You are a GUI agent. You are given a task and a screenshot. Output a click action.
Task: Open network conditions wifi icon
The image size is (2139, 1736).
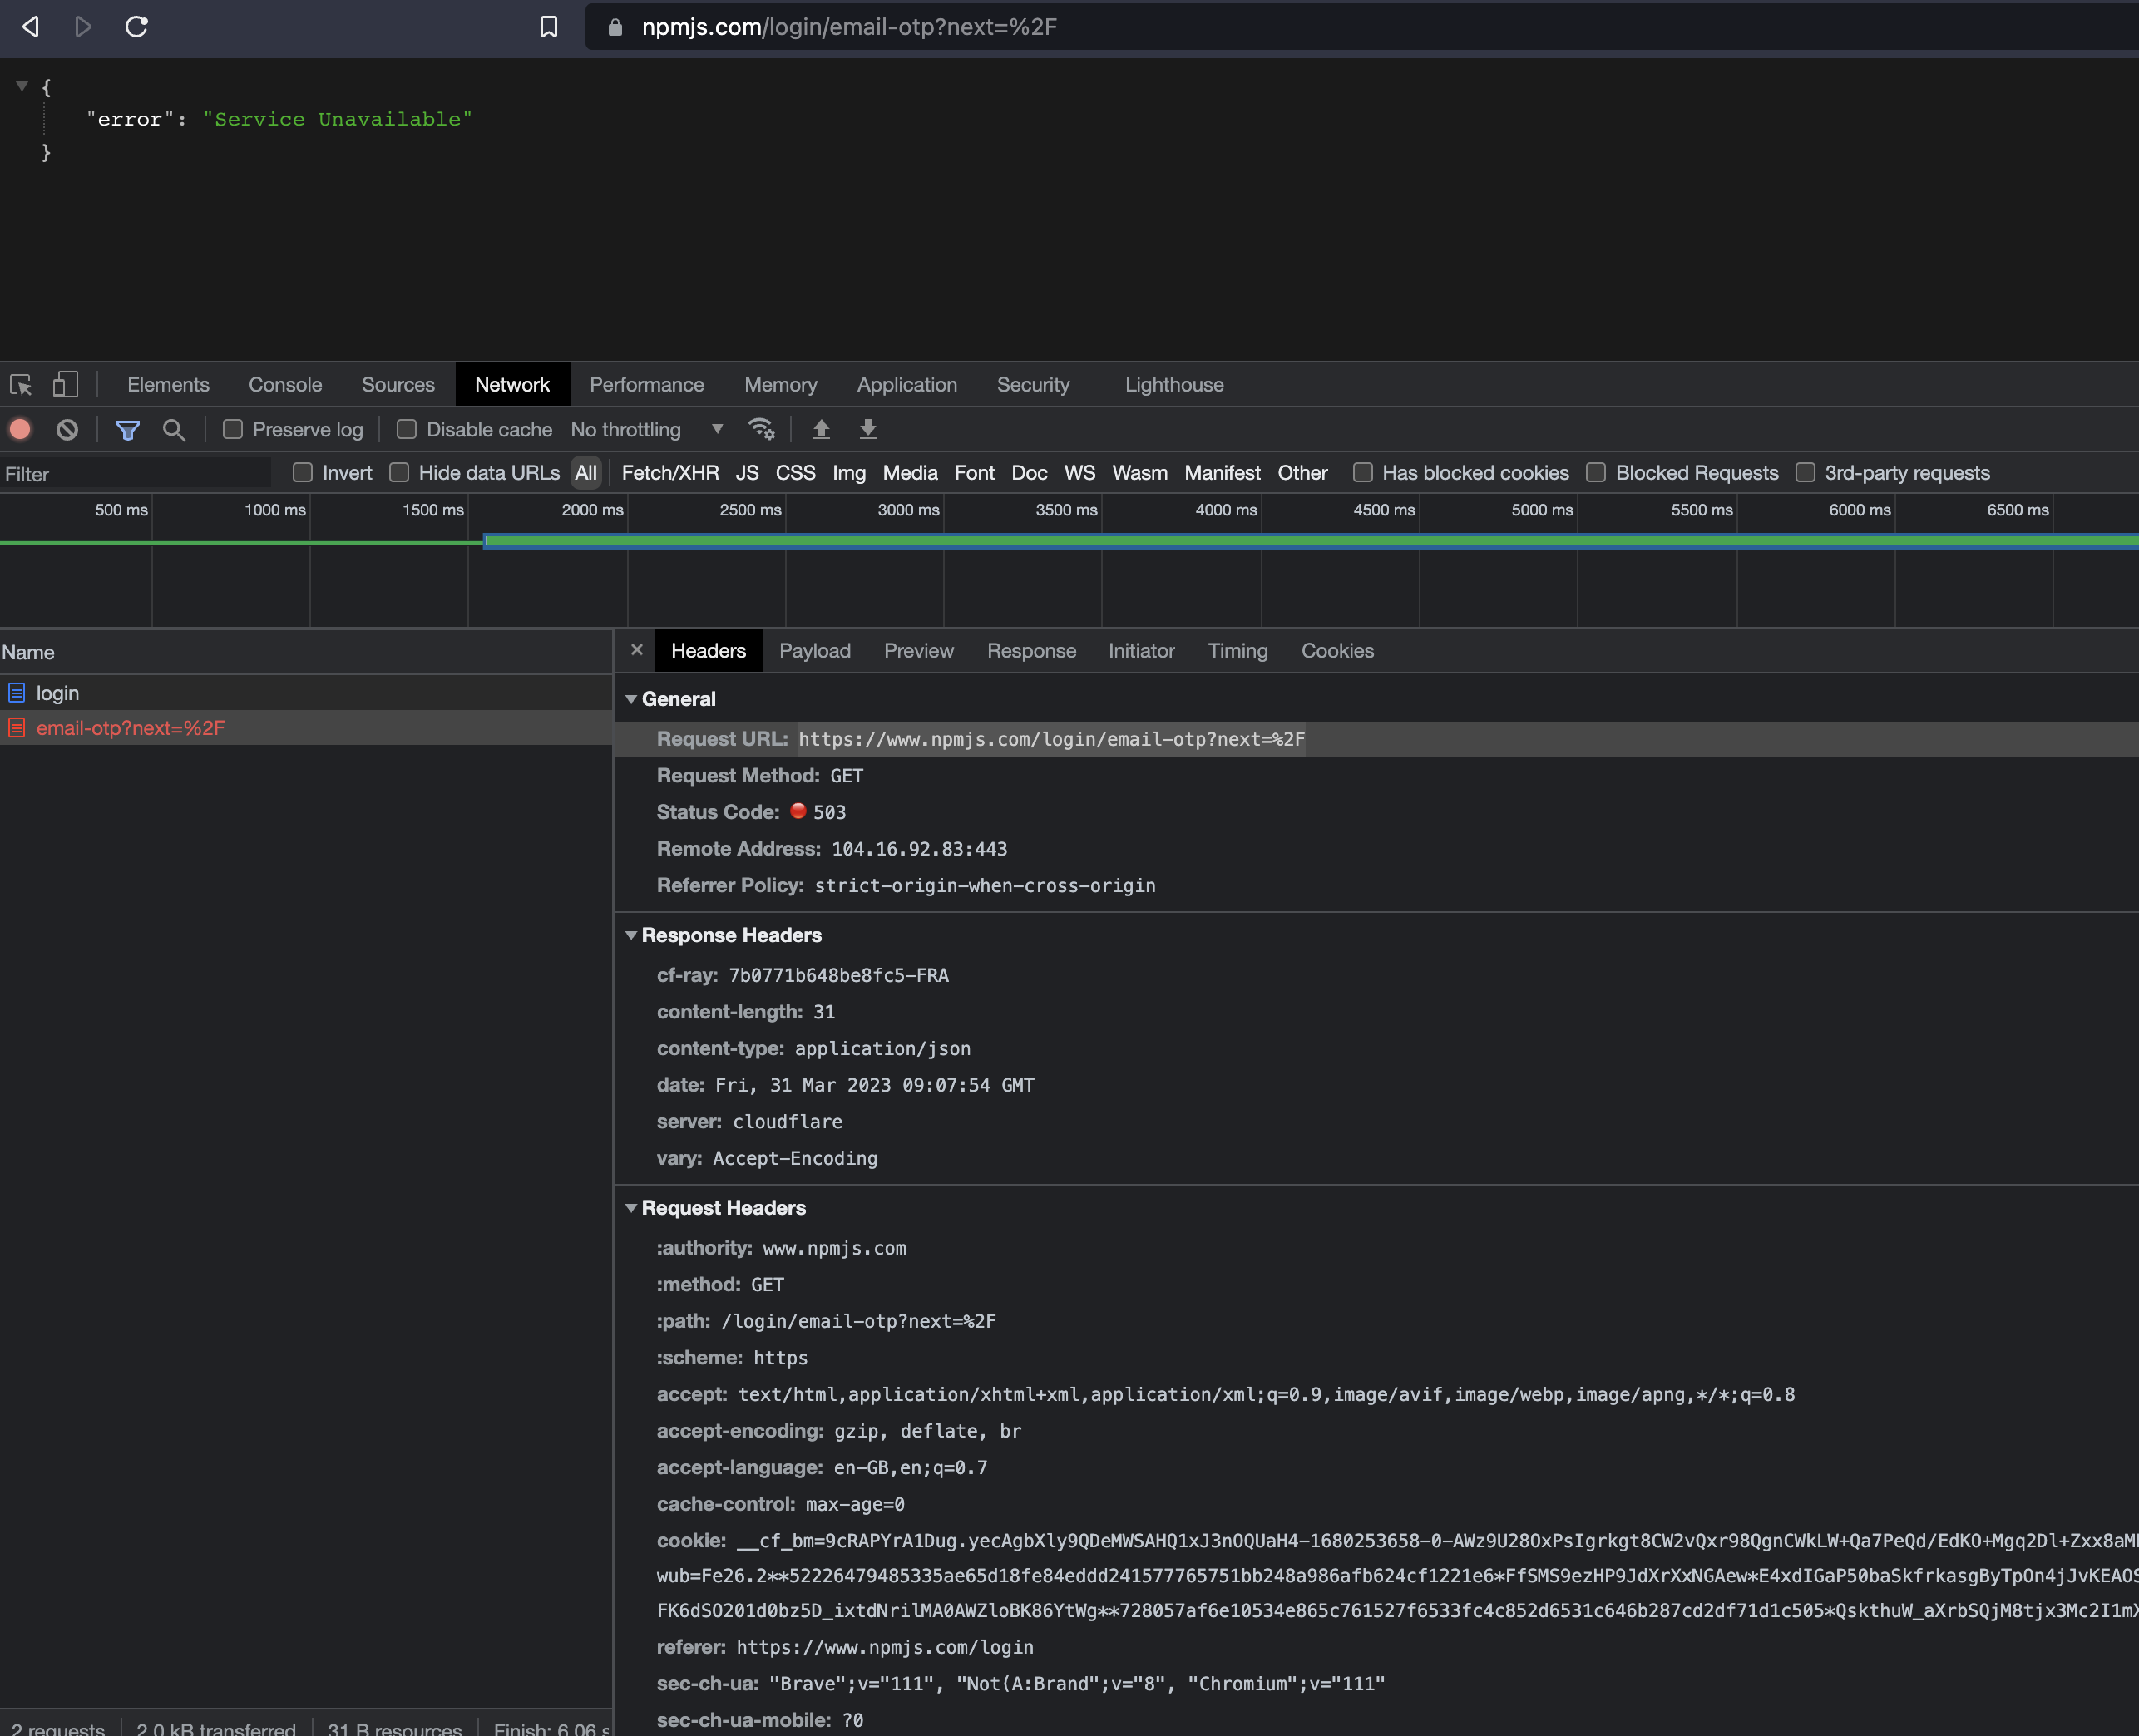point(761,429)
